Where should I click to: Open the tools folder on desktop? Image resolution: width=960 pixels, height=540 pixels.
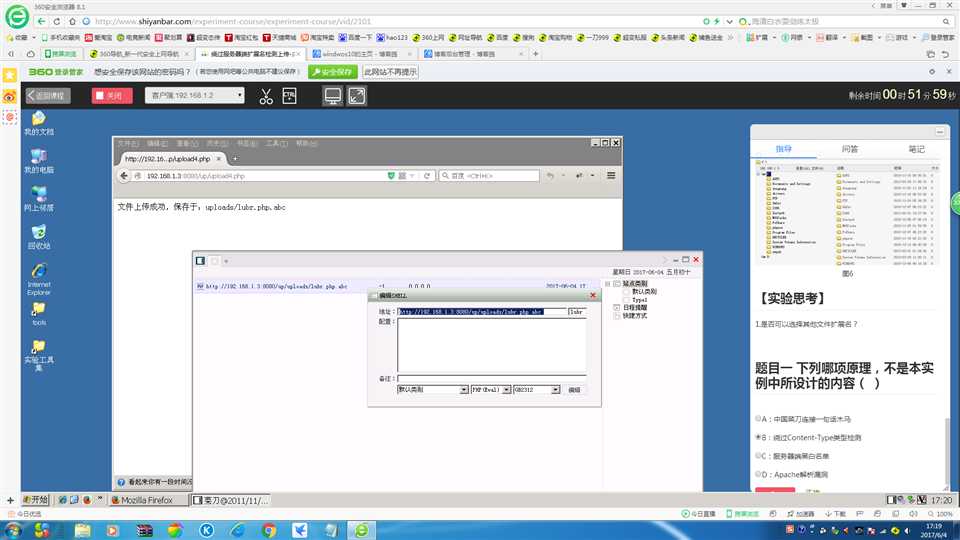tap(39, 313)
